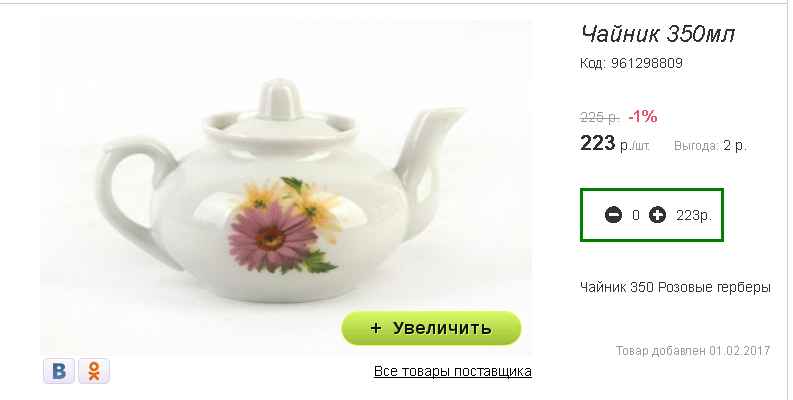This screenshot has height=400, width=793.
Task: Click the teapot product photo
Action: click(x=286, y=188)
